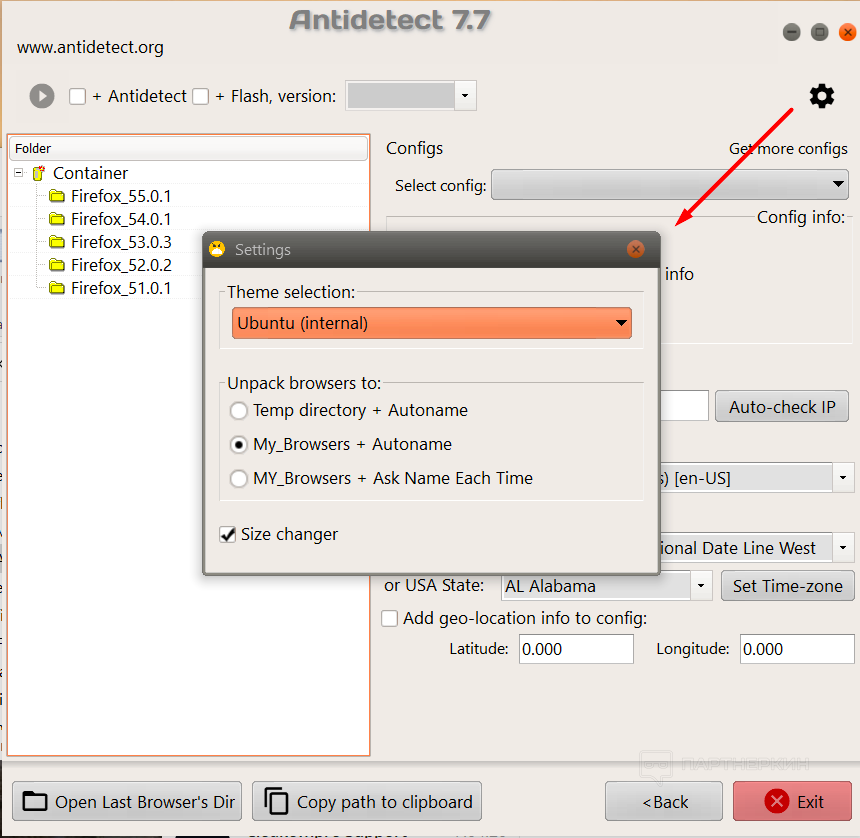The image size is (860, 838).
Task: Open settings with the gear icon
Action: point(822,96)
